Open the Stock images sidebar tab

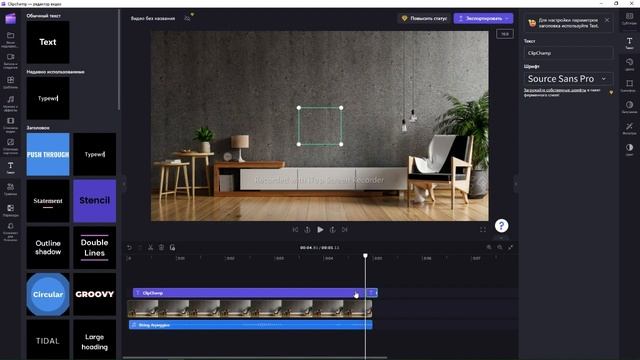(11, 146)
